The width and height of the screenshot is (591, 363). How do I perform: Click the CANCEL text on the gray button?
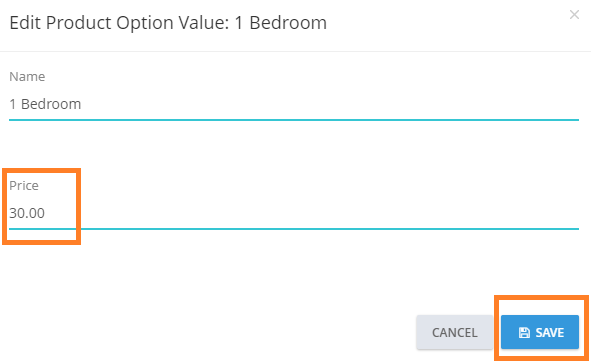455,332
